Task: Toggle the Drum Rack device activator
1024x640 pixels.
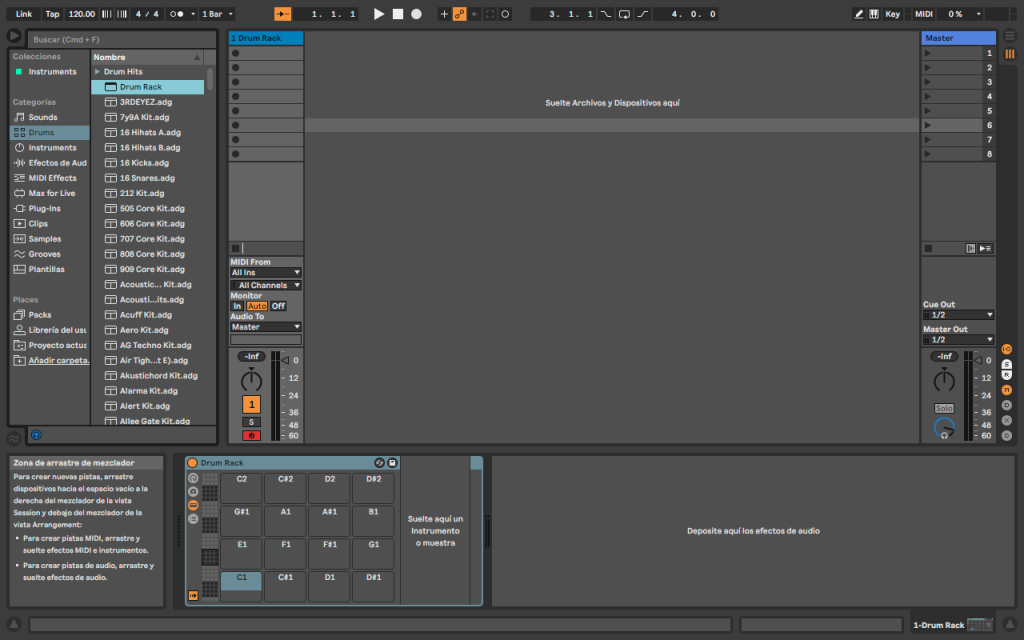Action: tap(193, 463)
